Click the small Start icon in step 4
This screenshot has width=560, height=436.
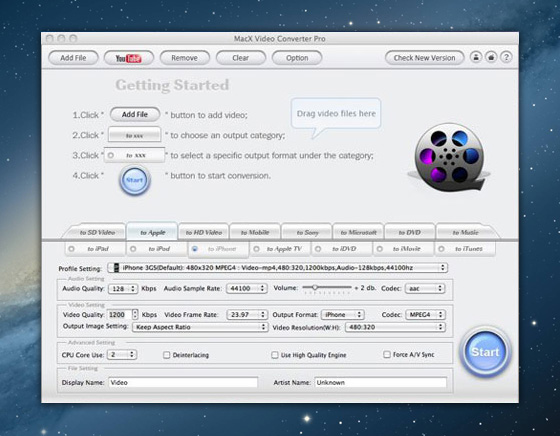[x=135, y=180]
